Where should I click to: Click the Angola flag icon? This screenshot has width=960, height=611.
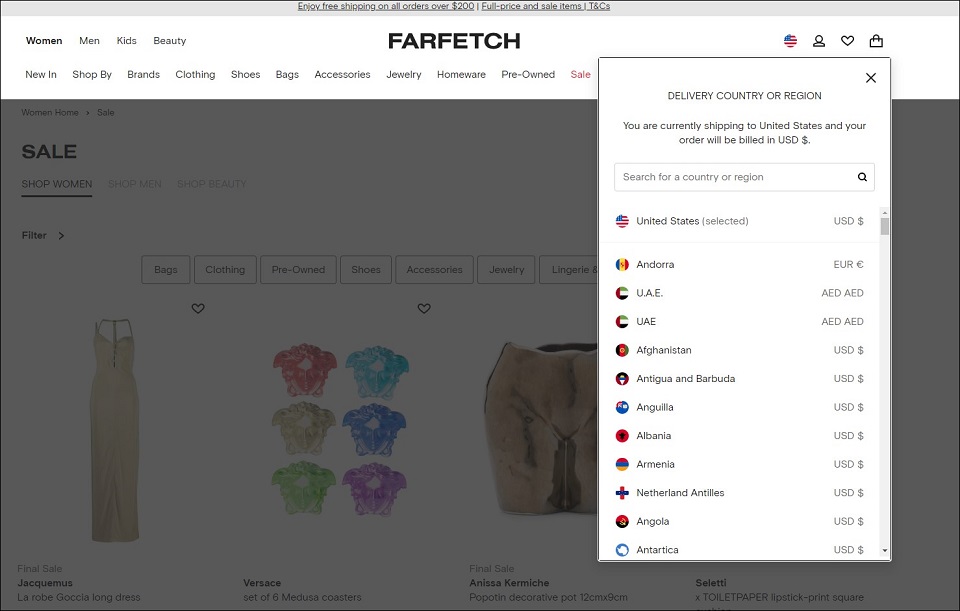tap(622, 522)
